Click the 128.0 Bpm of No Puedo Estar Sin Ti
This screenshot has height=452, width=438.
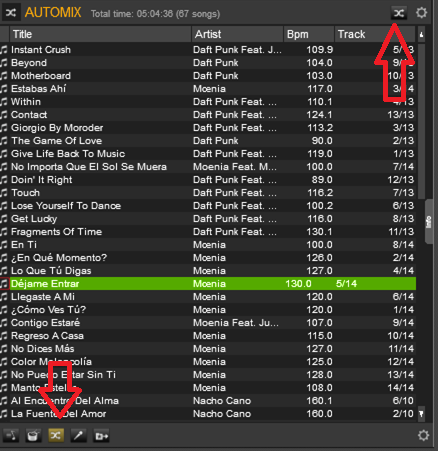point(319,375)
